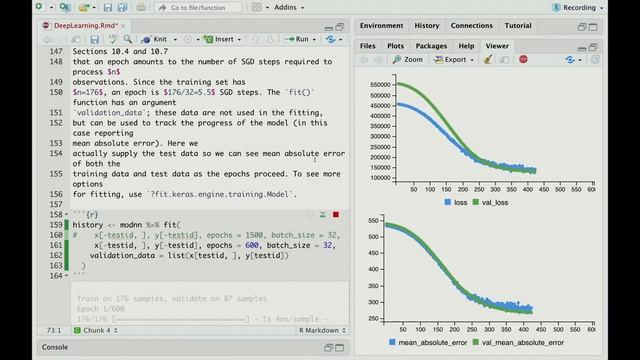
Task: Click the Console pane title
Action: pyautogui.click(x=55, y=347)
